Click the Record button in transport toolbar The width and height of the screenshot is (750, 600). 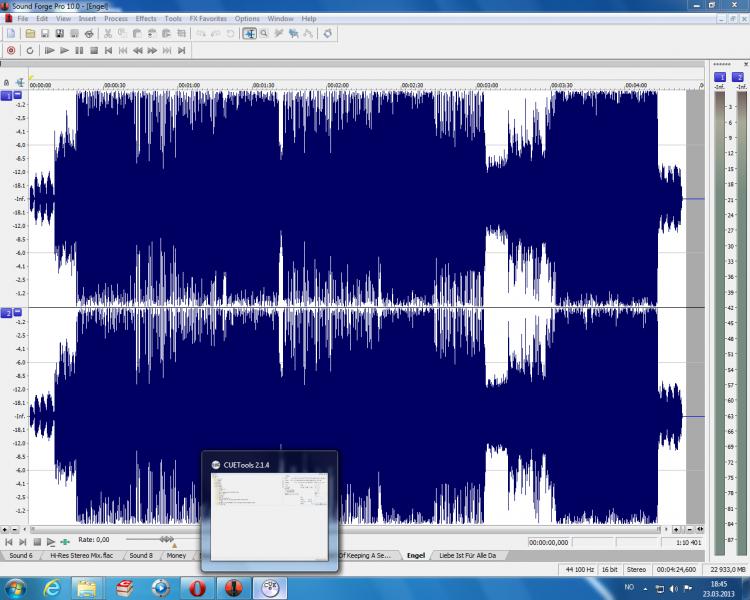pyautogui.click(x=11, y=50)
